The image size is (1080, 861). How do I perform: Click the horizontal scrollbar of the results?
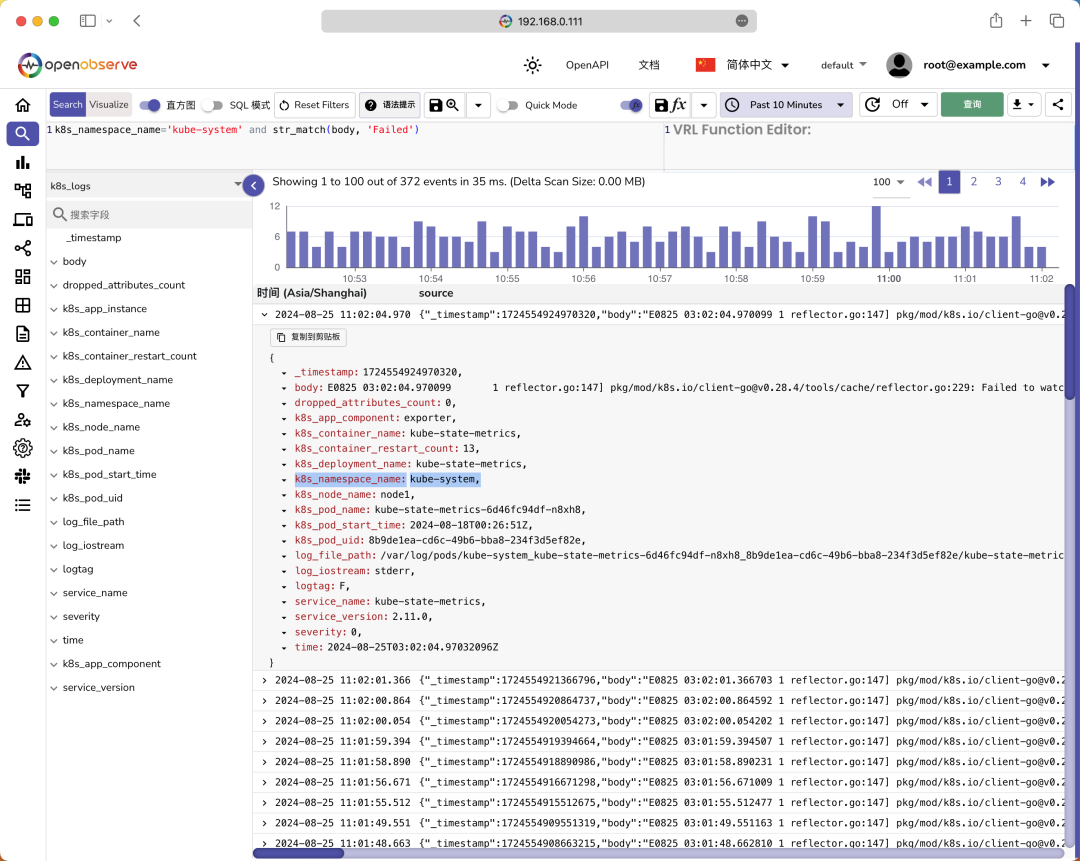tap(299, 854)
